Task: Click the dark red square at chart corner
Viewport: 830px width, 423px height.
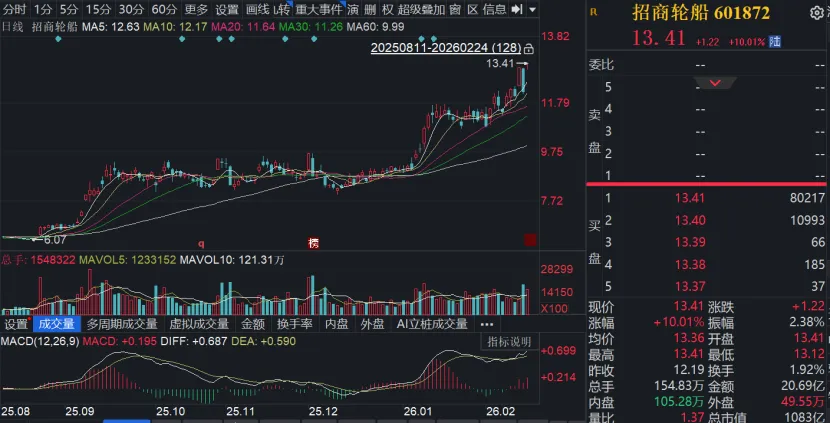Action: pyautogui.click(x=530, y=240)
